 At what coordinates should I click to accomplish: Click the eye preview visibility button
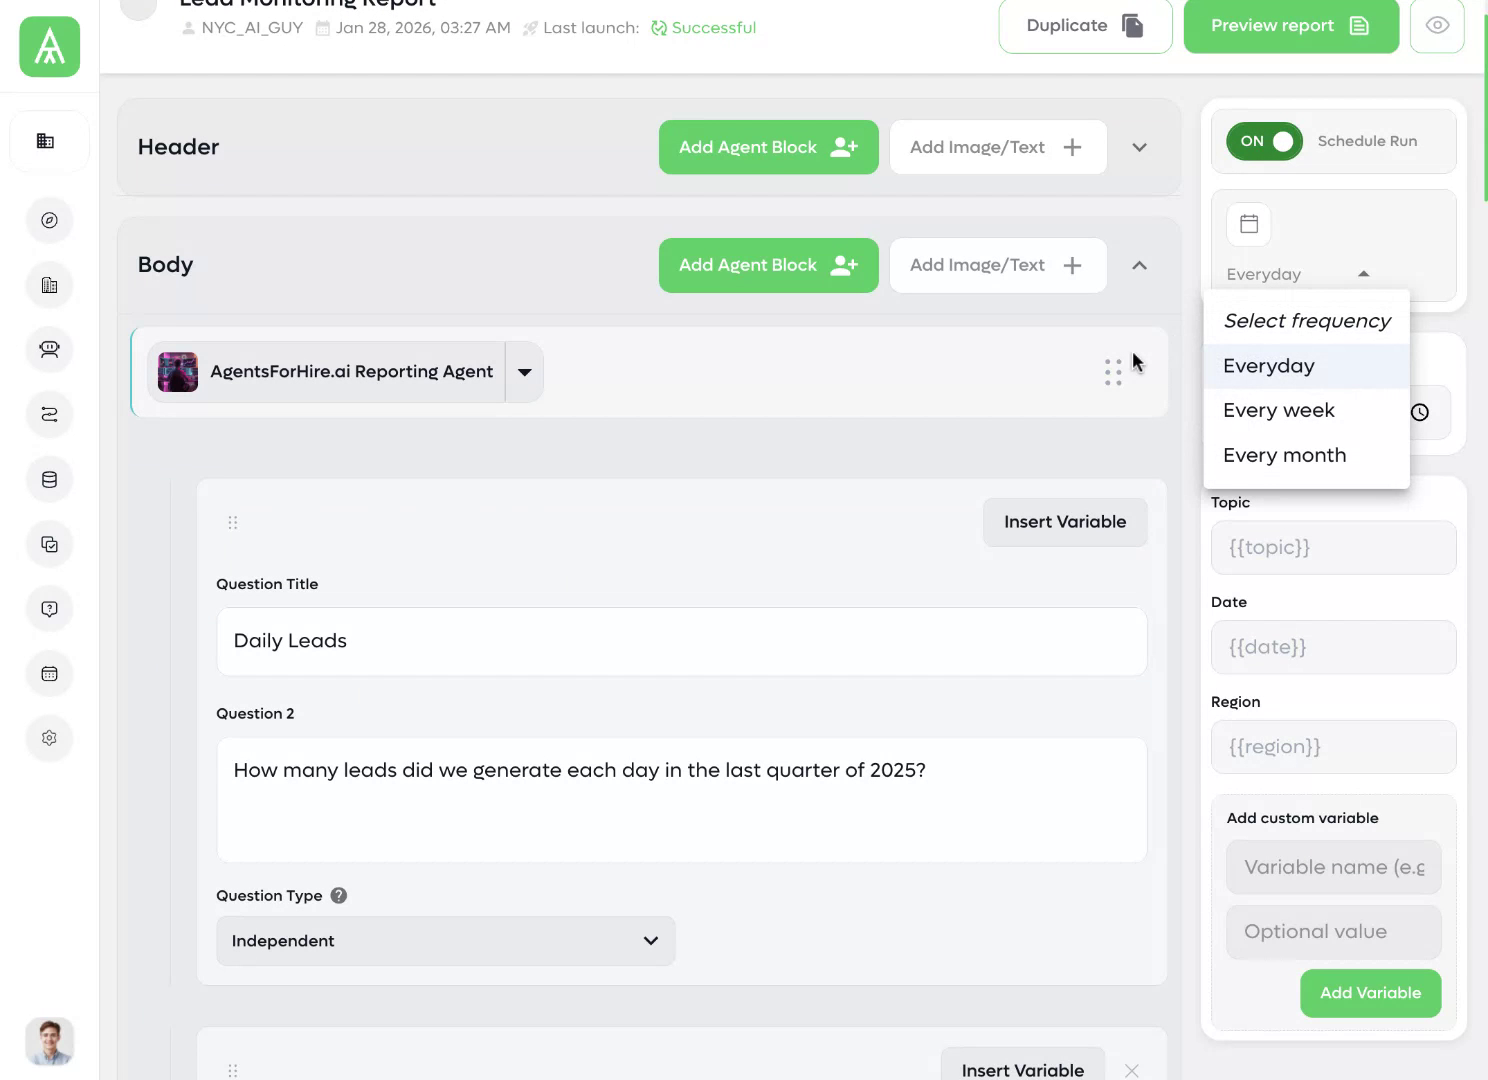pyautogui.click(x=1437, y=26)
